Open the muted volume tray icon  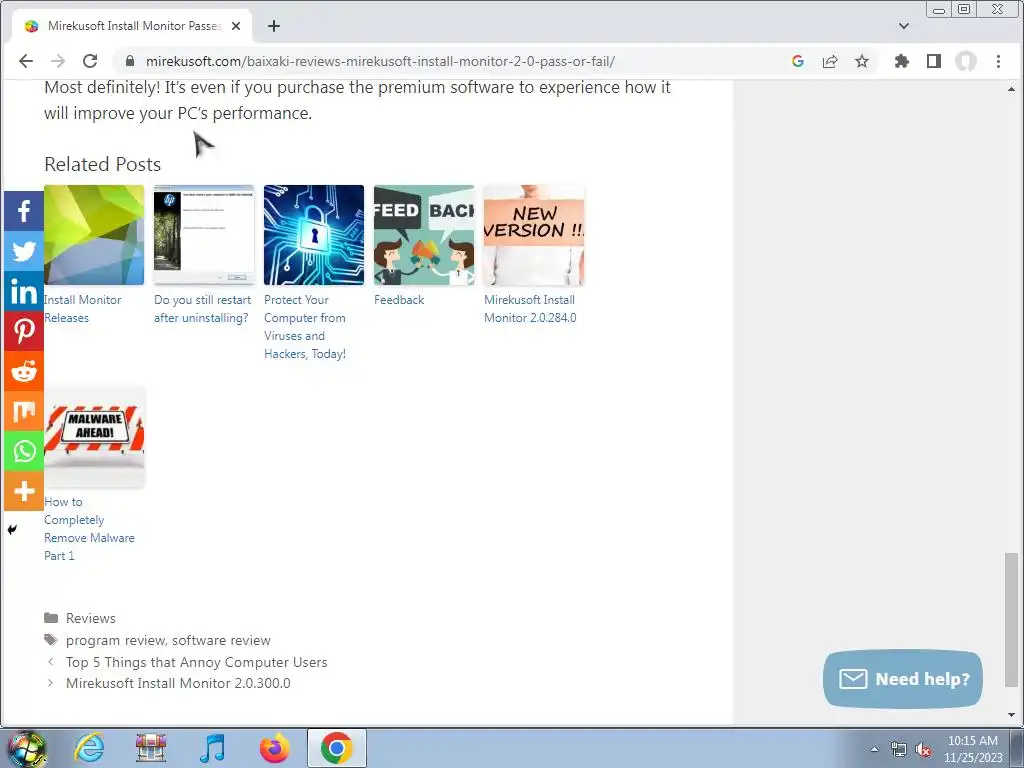click(x=923, y=750)
